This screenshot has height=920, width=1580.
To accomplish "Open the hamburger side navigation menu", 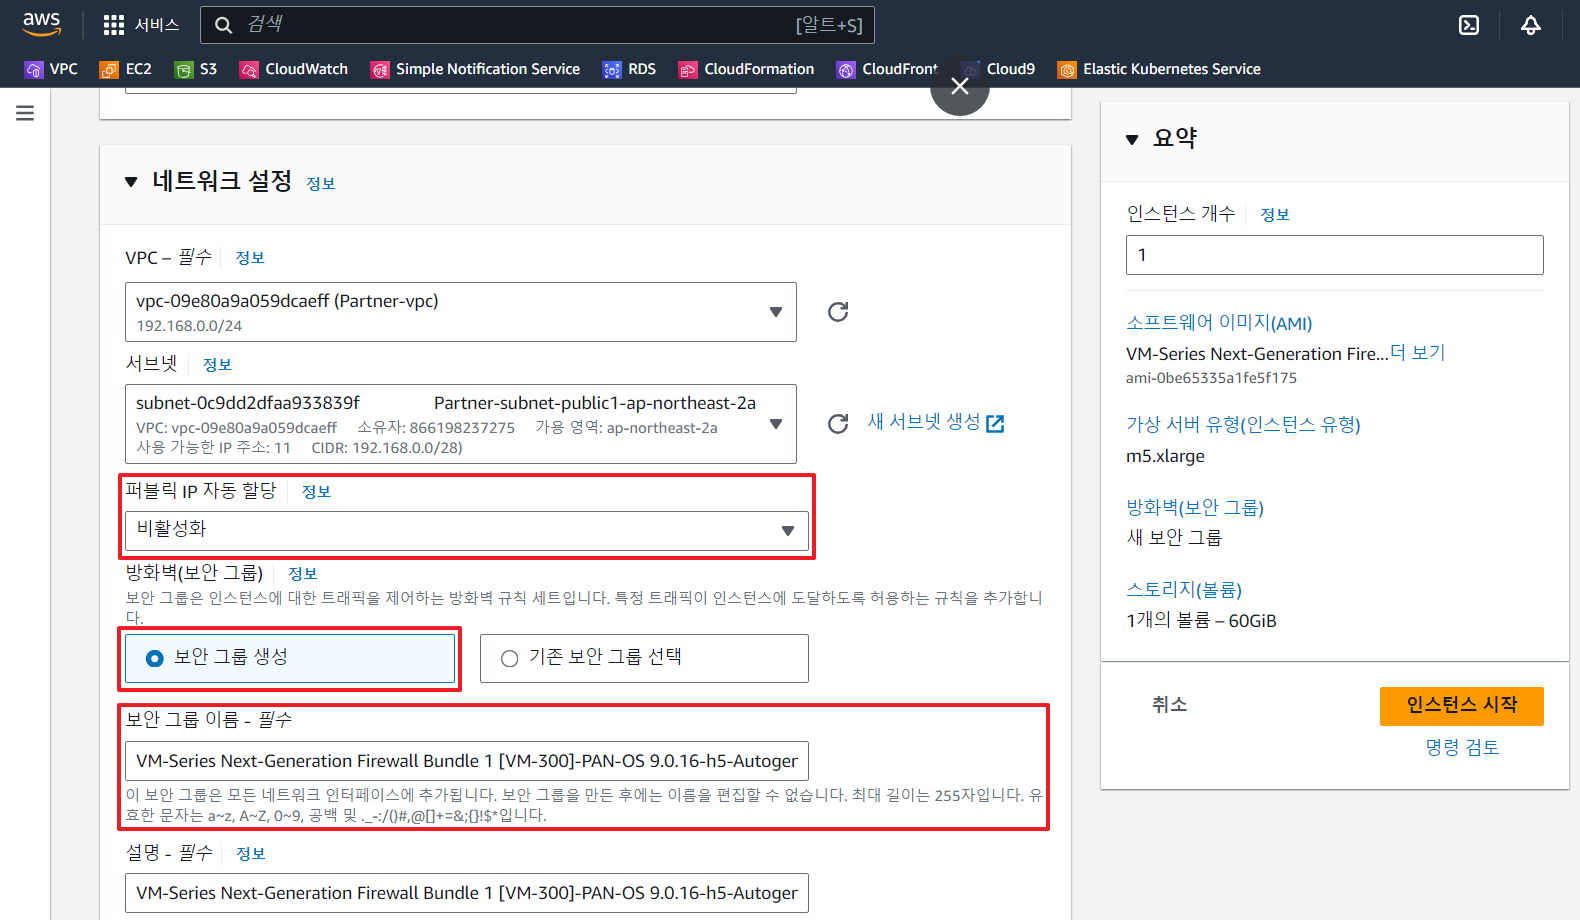I will pos(25,113).
